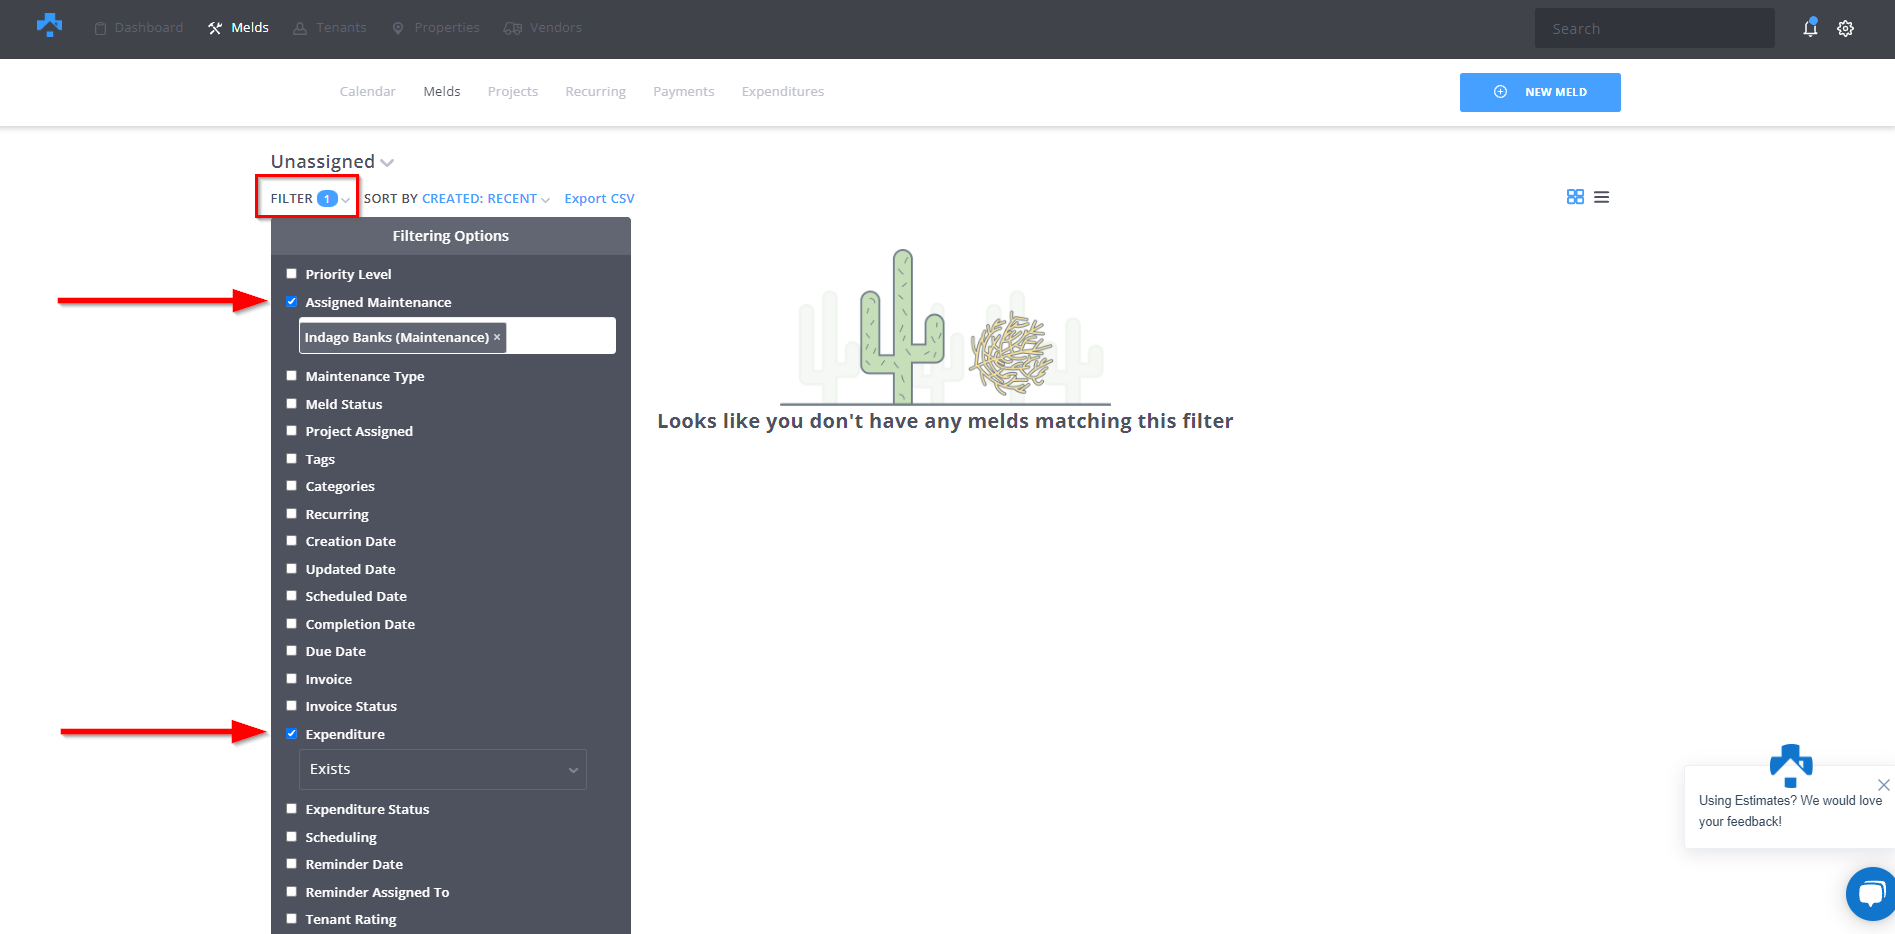The width and height of the screenshot is (1895, 934).
Task: Check the Tags filter
Action: pos(292,458)
